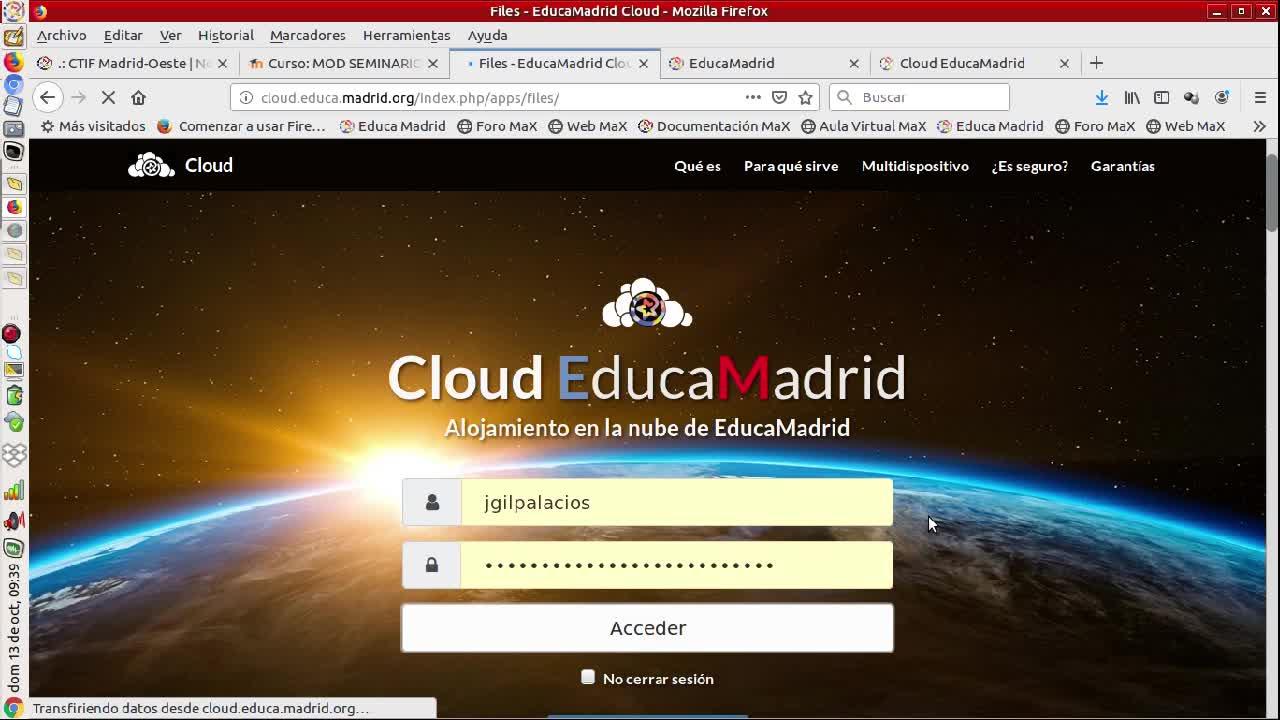The width and height of the screenshot is (1280, 720).
Task: Switch to the EducaMadrid tab
Action: pyautogui.click(x=765, y=63)
